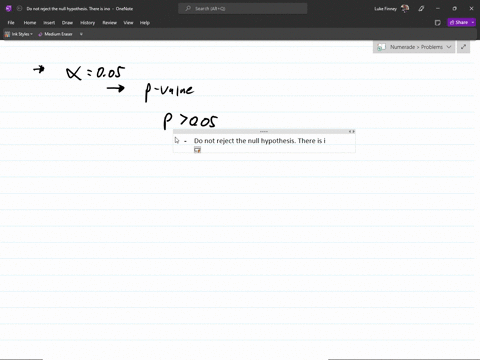480x360 pixels.
Task: Click the OneNote app logo icon
Action: click(x=9, y=9)
